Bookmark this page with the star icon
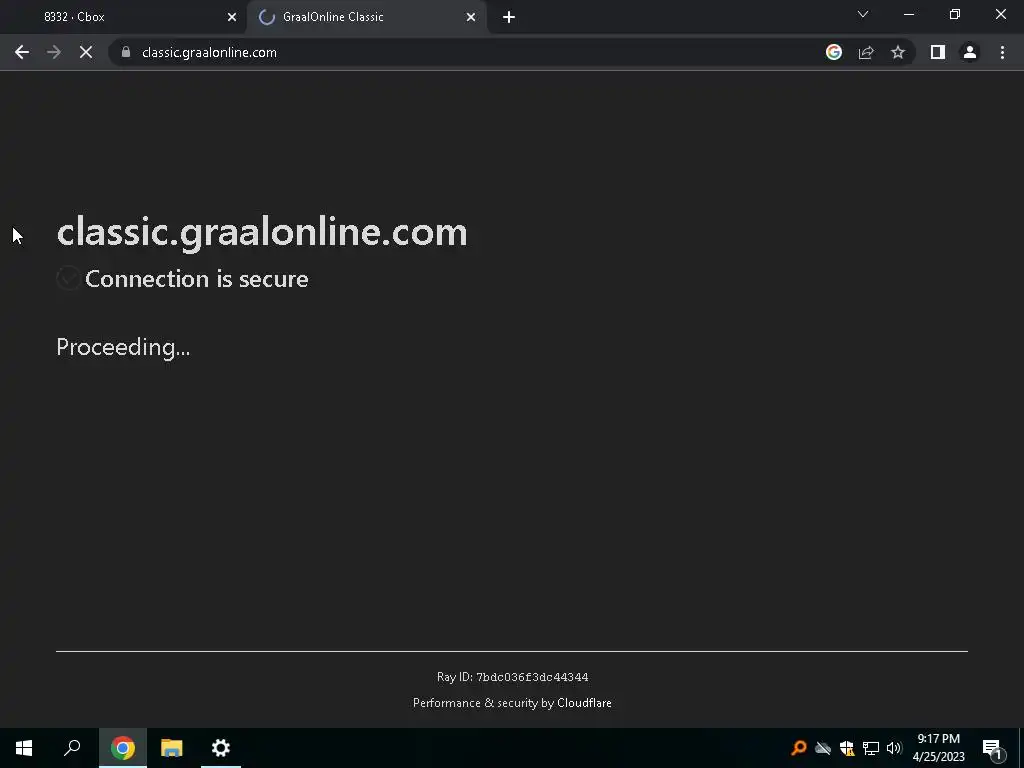The height and width of the screenshot is (768, 1024). click(x=898, y=52)
